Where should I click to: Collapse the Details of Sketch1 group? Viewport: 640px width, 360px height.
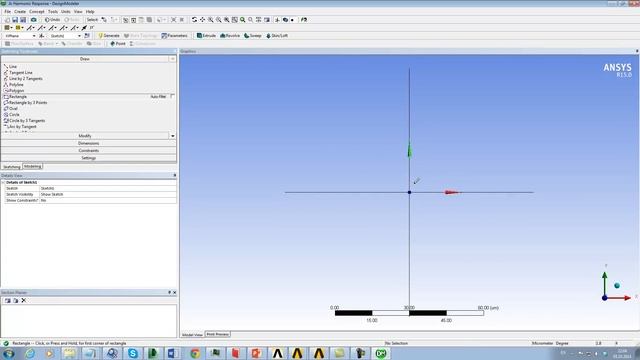(3, 182)
